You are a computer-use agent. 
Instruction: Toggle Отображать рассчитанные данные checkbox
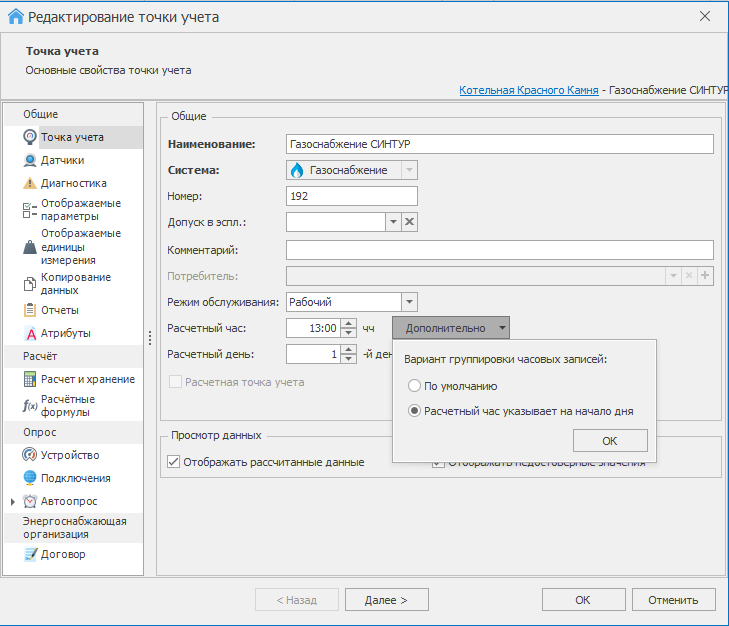(173, 462)
